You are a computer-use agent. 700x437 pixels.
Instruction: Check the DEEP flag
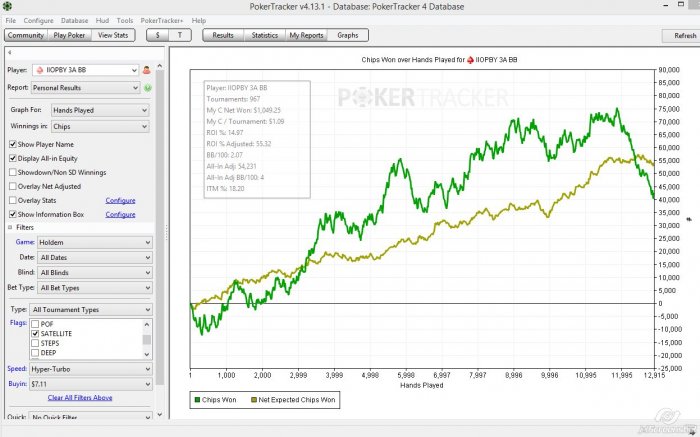[35, 353]
